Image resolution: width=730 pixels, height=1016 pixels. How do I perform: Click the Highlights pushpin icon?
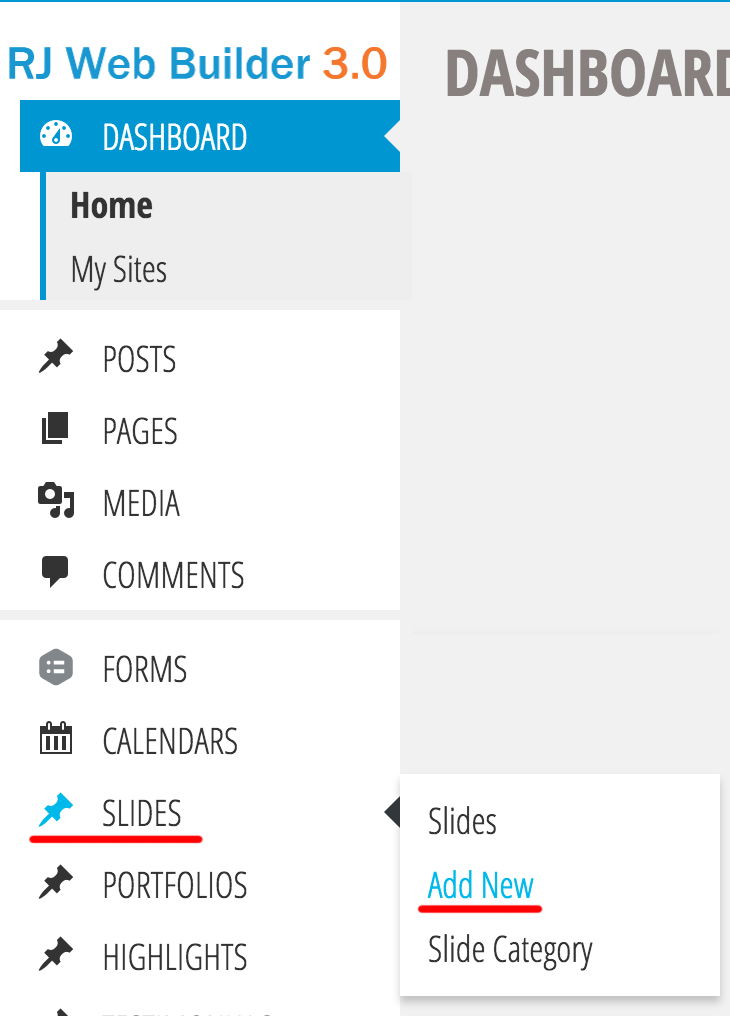coord(56,956)
